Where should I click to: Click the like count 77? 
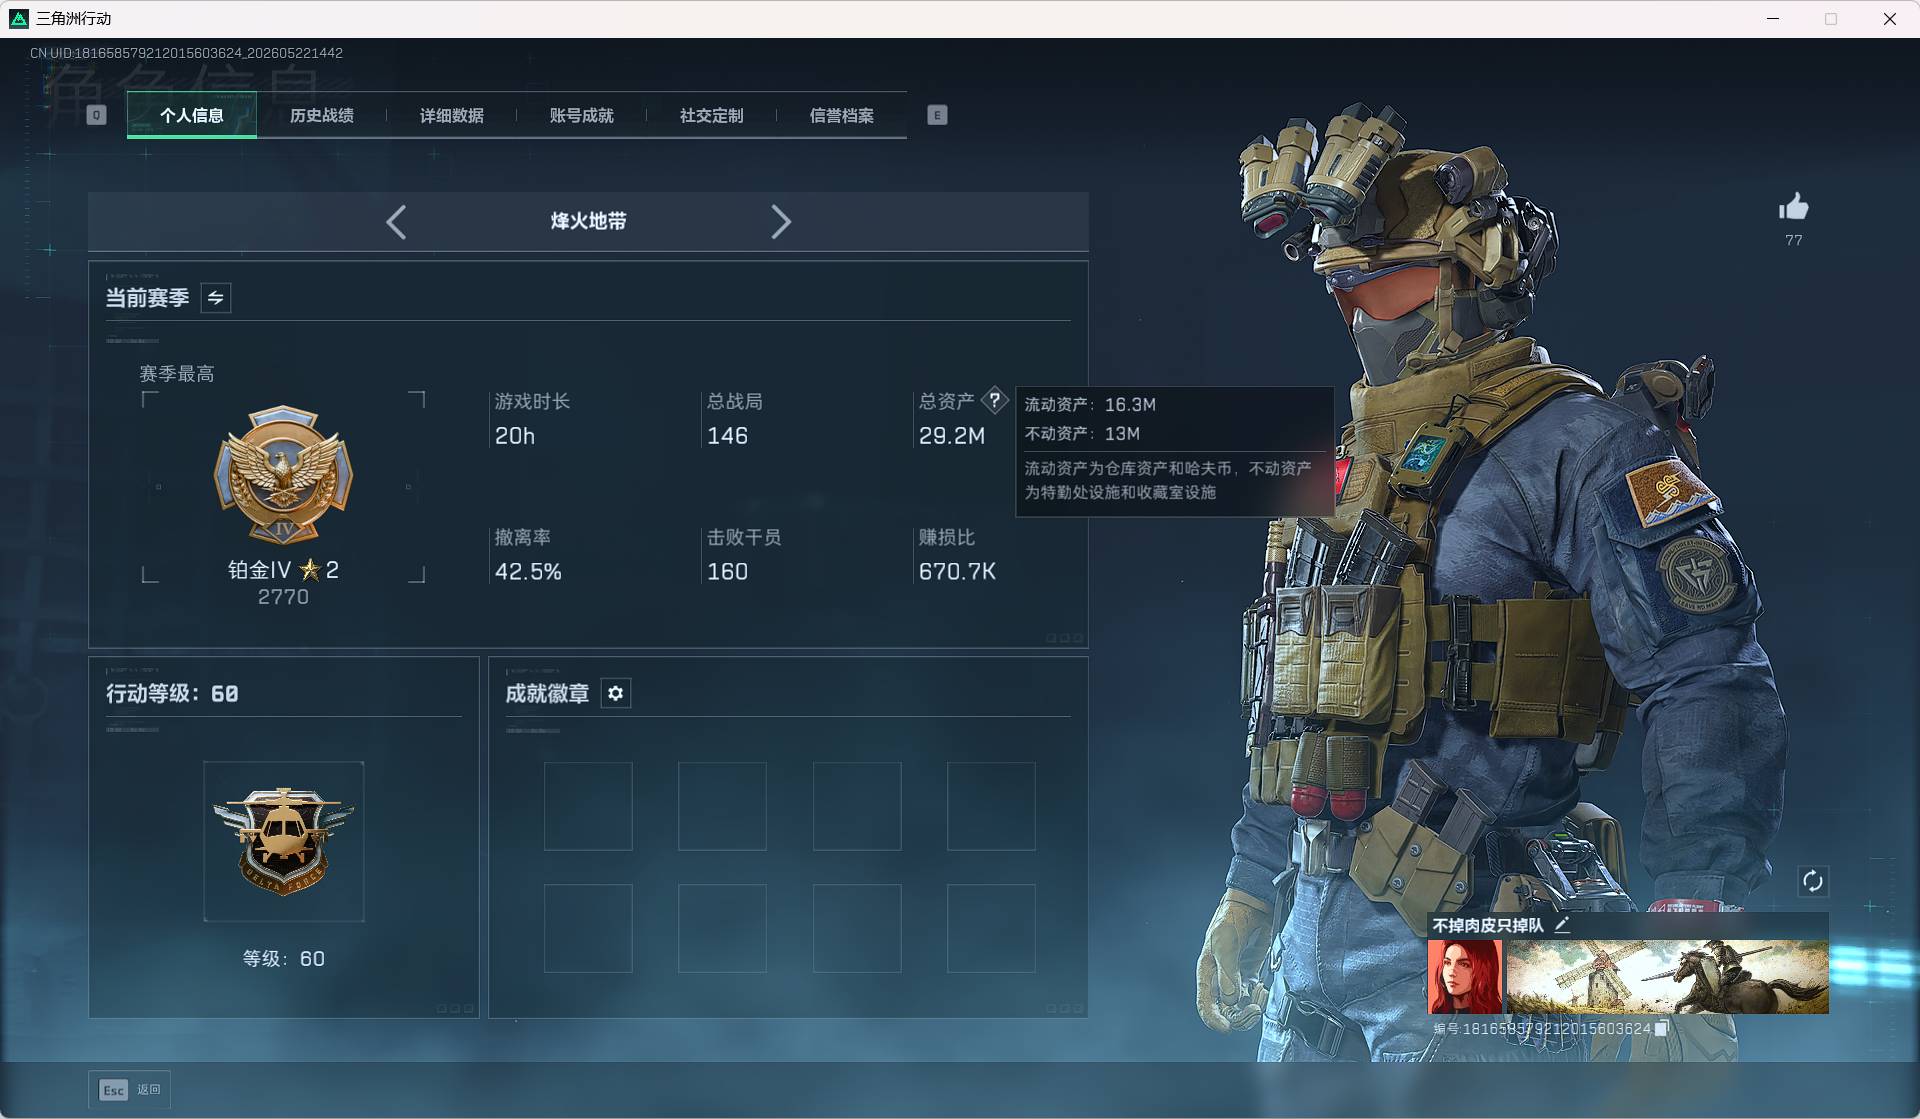tap(1794, 240)
